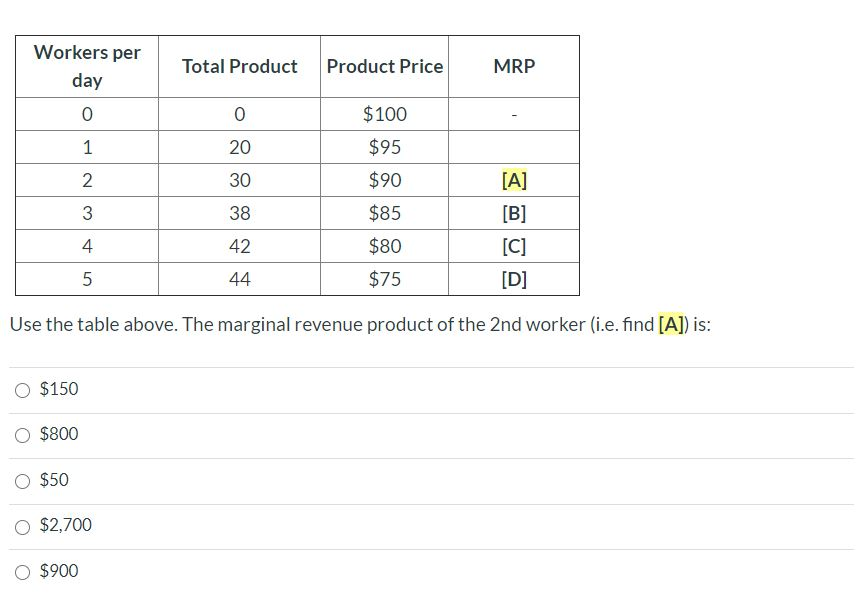The image size is (866, 599).
Task: Click the [D] cell in the MRP column
Action: tap(513, 278)
